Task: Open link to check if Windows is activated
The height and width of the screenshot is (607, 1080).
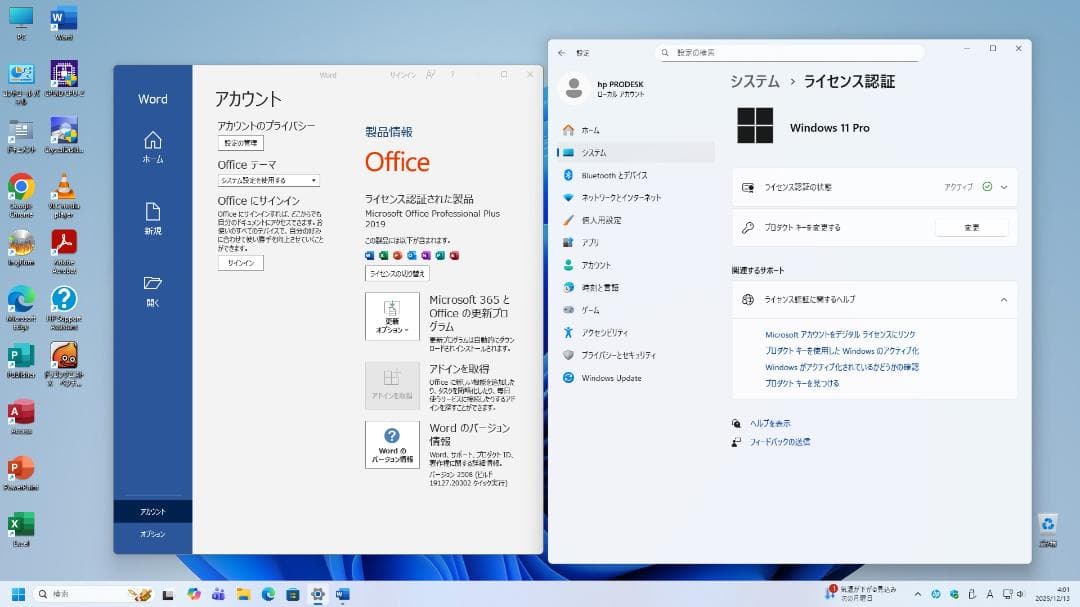Action: (842, 367)
